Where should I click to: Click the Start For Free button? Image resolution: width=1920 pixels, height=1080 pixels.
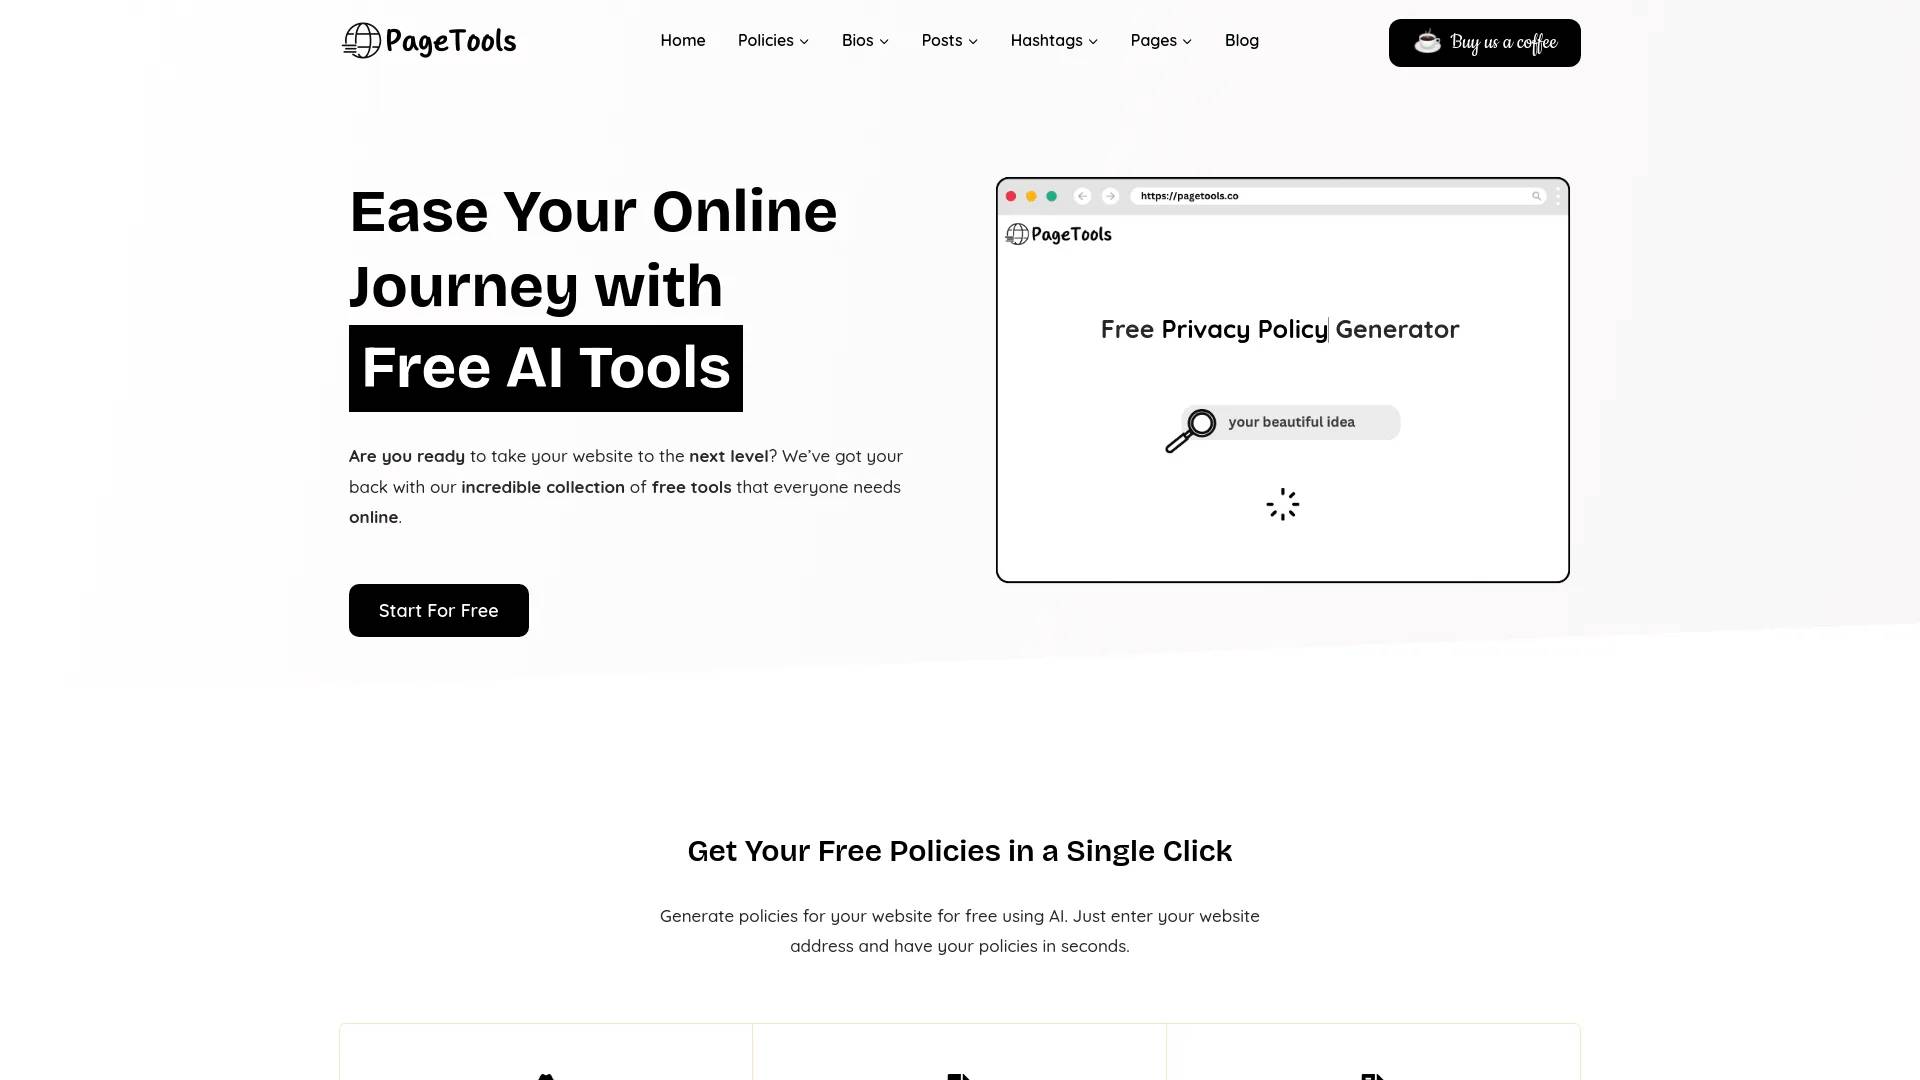[438, 609]
